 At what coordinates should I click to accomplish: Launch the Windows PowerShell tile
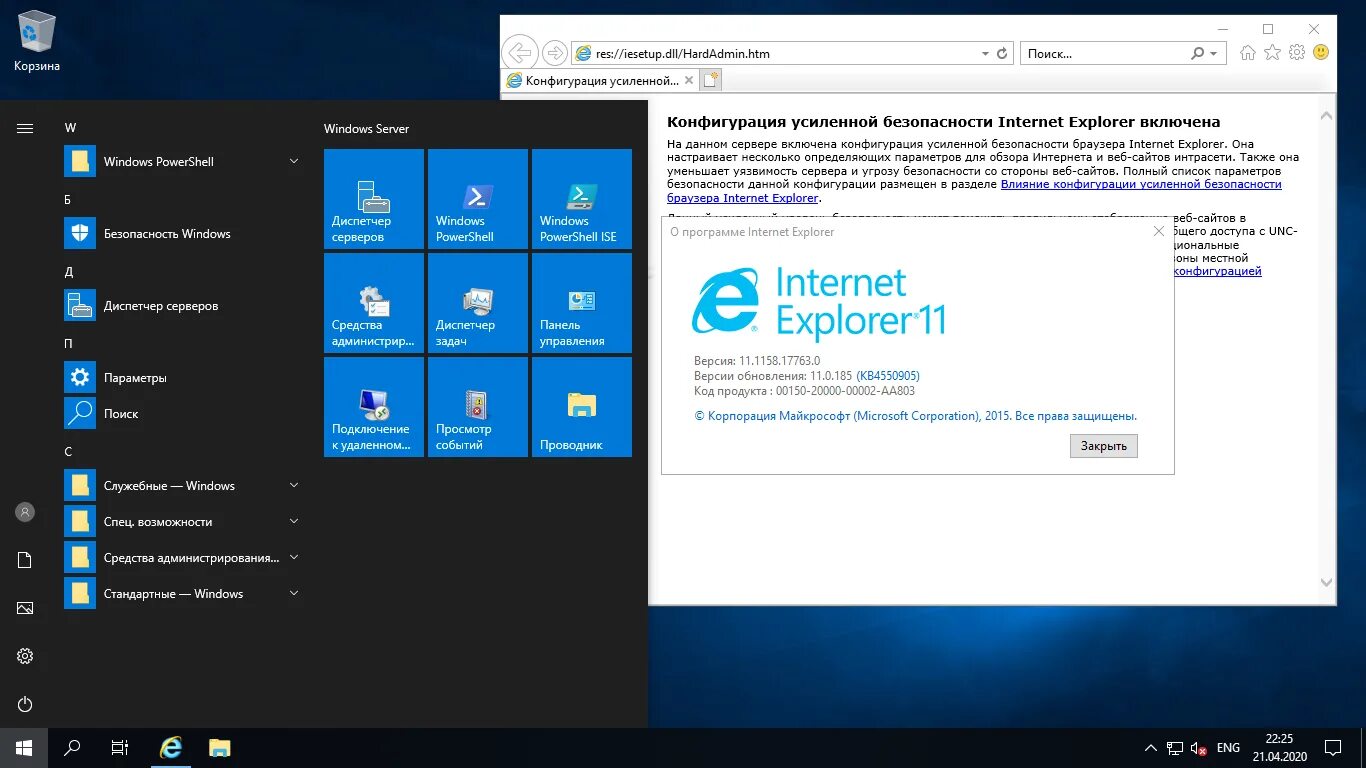point(478,199)
